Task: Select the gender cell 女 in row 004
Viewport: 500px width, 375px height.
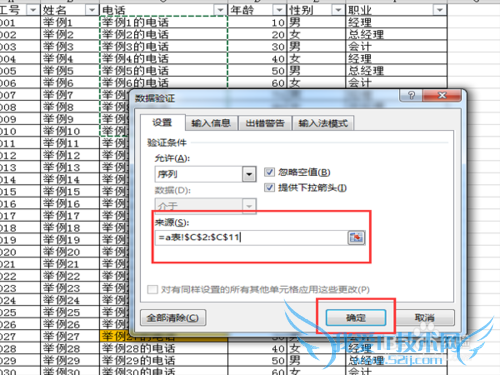Action: point(316,59)
